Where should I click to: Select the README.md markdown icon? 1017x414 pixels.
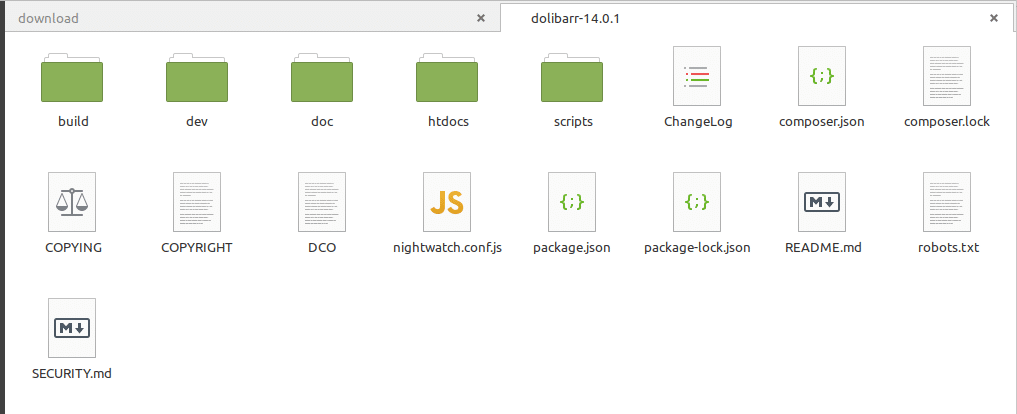point(822,202)
